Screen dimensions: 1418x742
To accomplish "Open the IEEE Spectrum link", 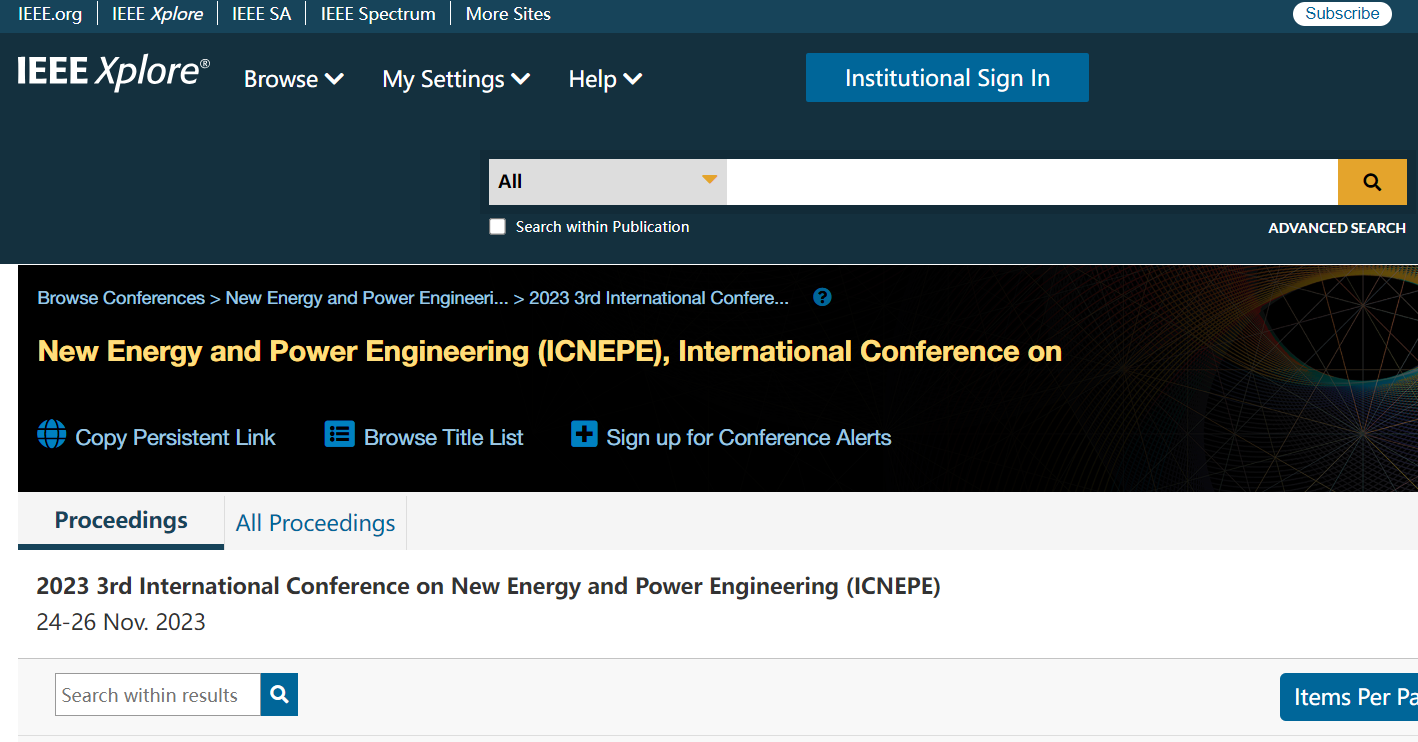I will click(x=378, y=14).
